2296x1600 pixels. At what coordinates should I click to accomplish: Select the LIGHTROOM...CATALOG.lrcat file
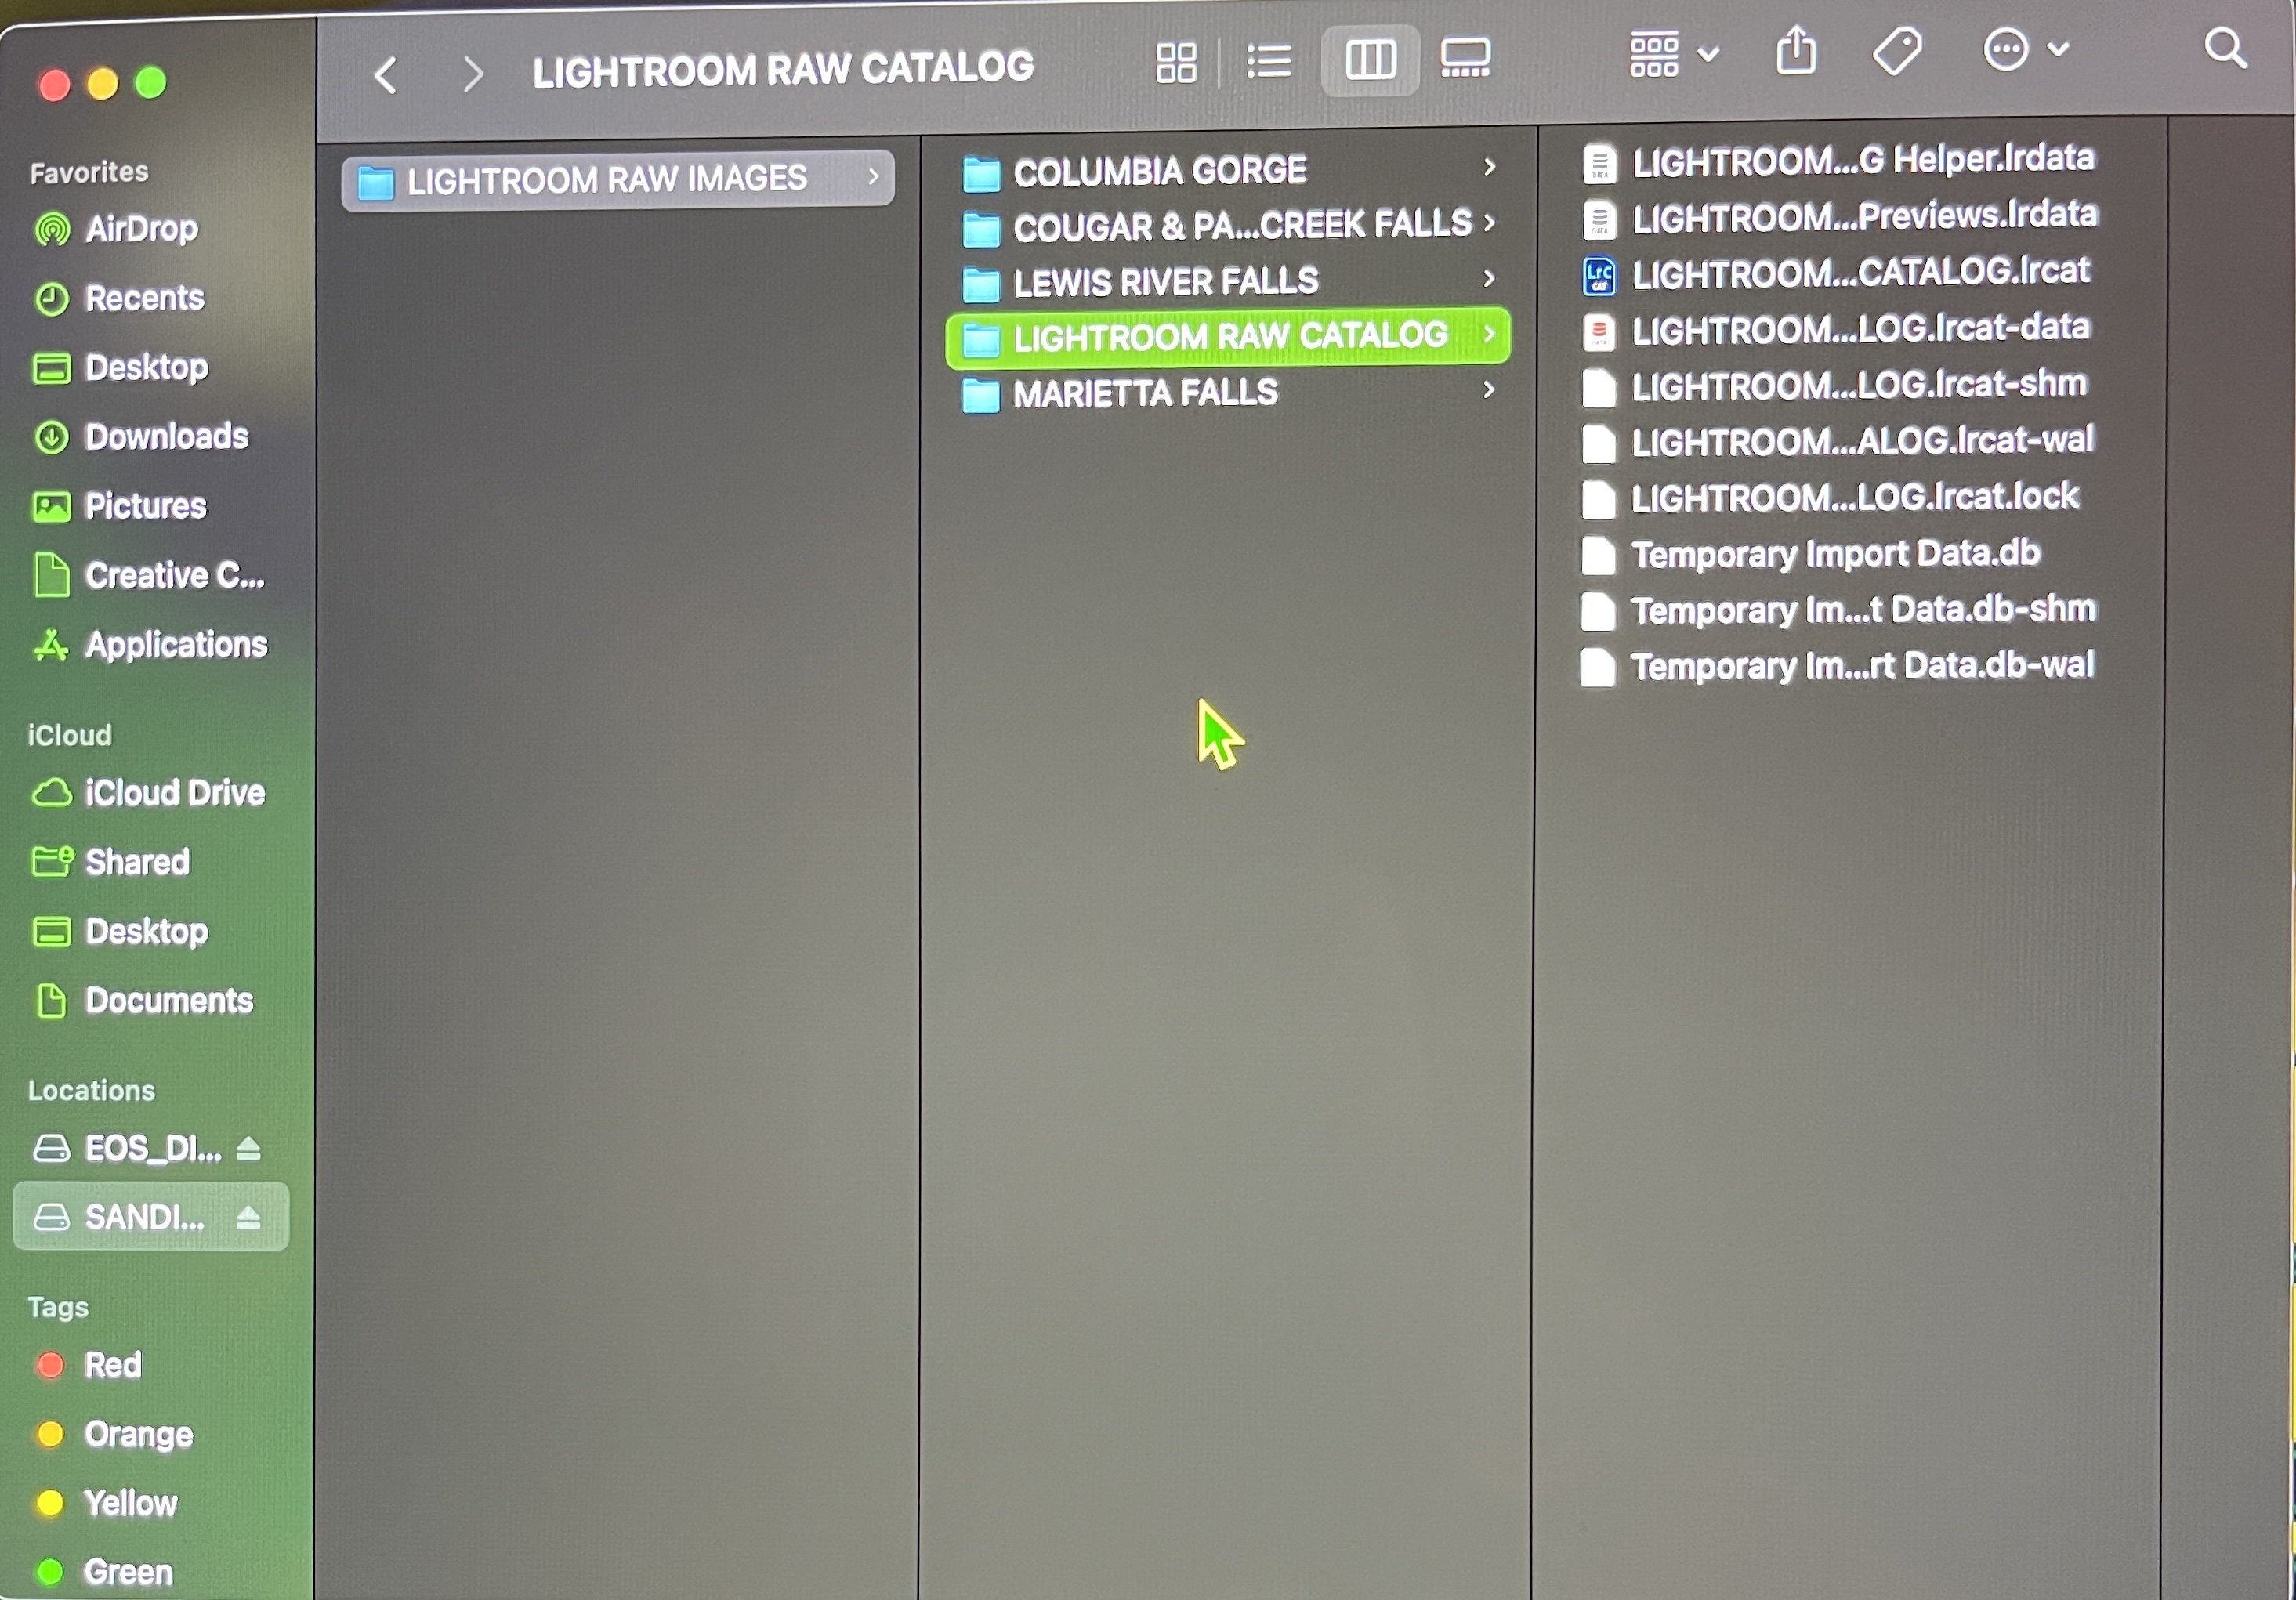point(1858,272)
